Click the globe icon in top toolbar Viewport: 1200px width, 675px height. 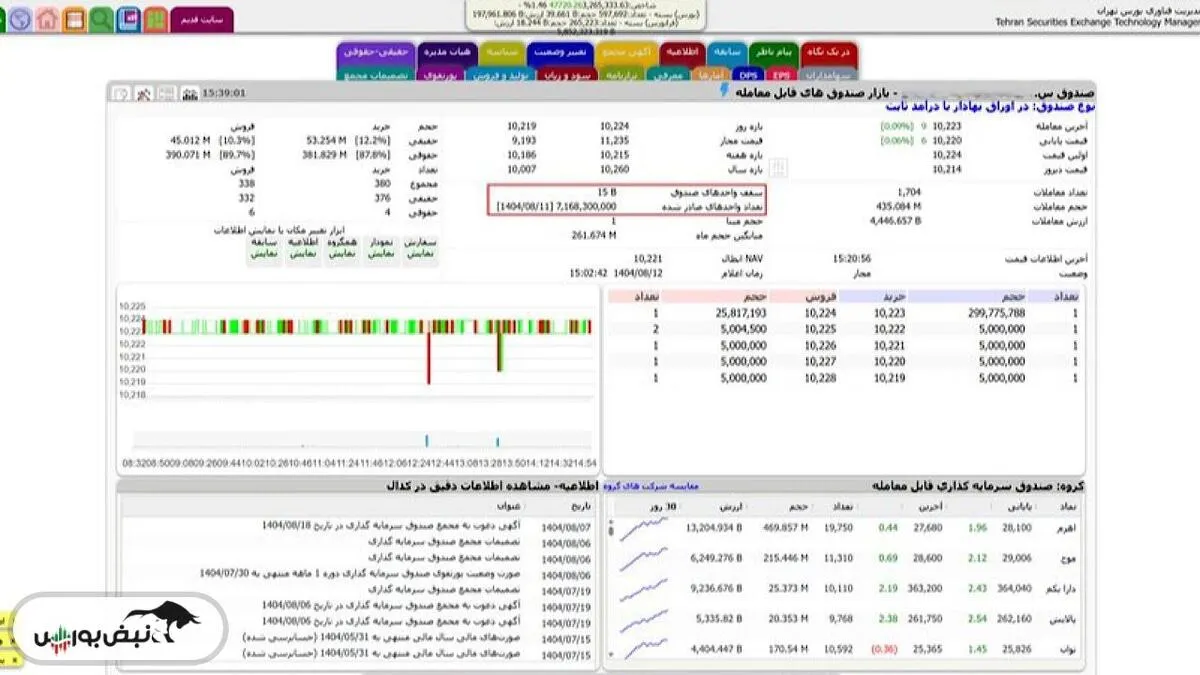point(20,19)
